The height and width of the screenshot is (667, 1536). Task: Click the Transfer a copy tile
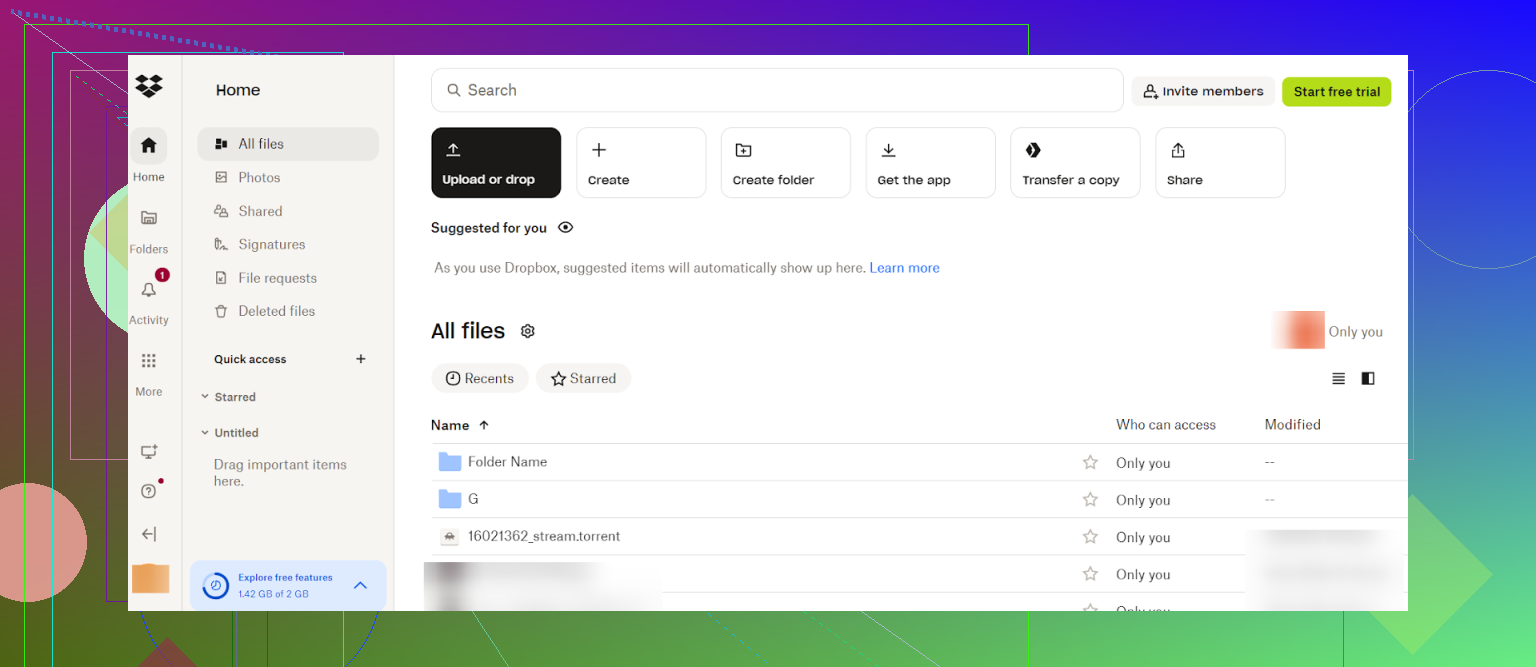[1075, 162]
